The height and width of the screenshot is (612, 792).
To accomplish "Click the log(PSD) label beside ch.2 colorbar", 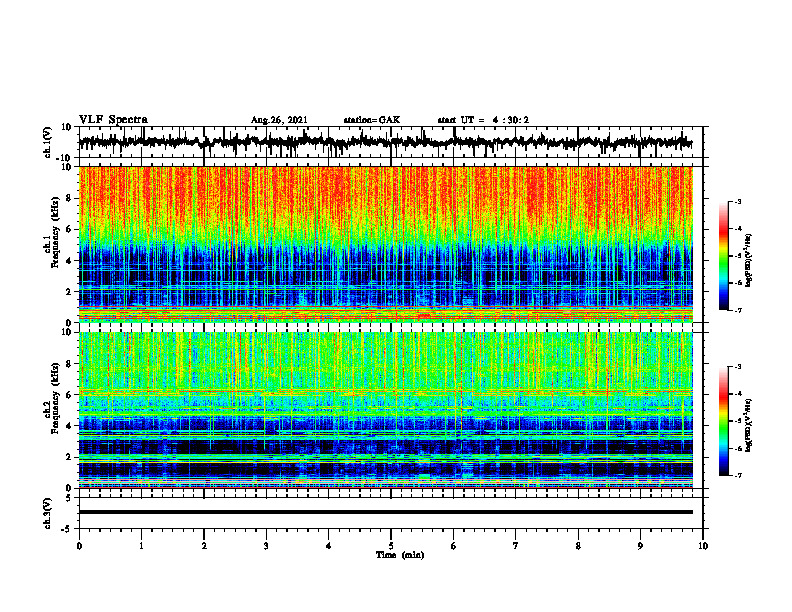I will 749,426.
